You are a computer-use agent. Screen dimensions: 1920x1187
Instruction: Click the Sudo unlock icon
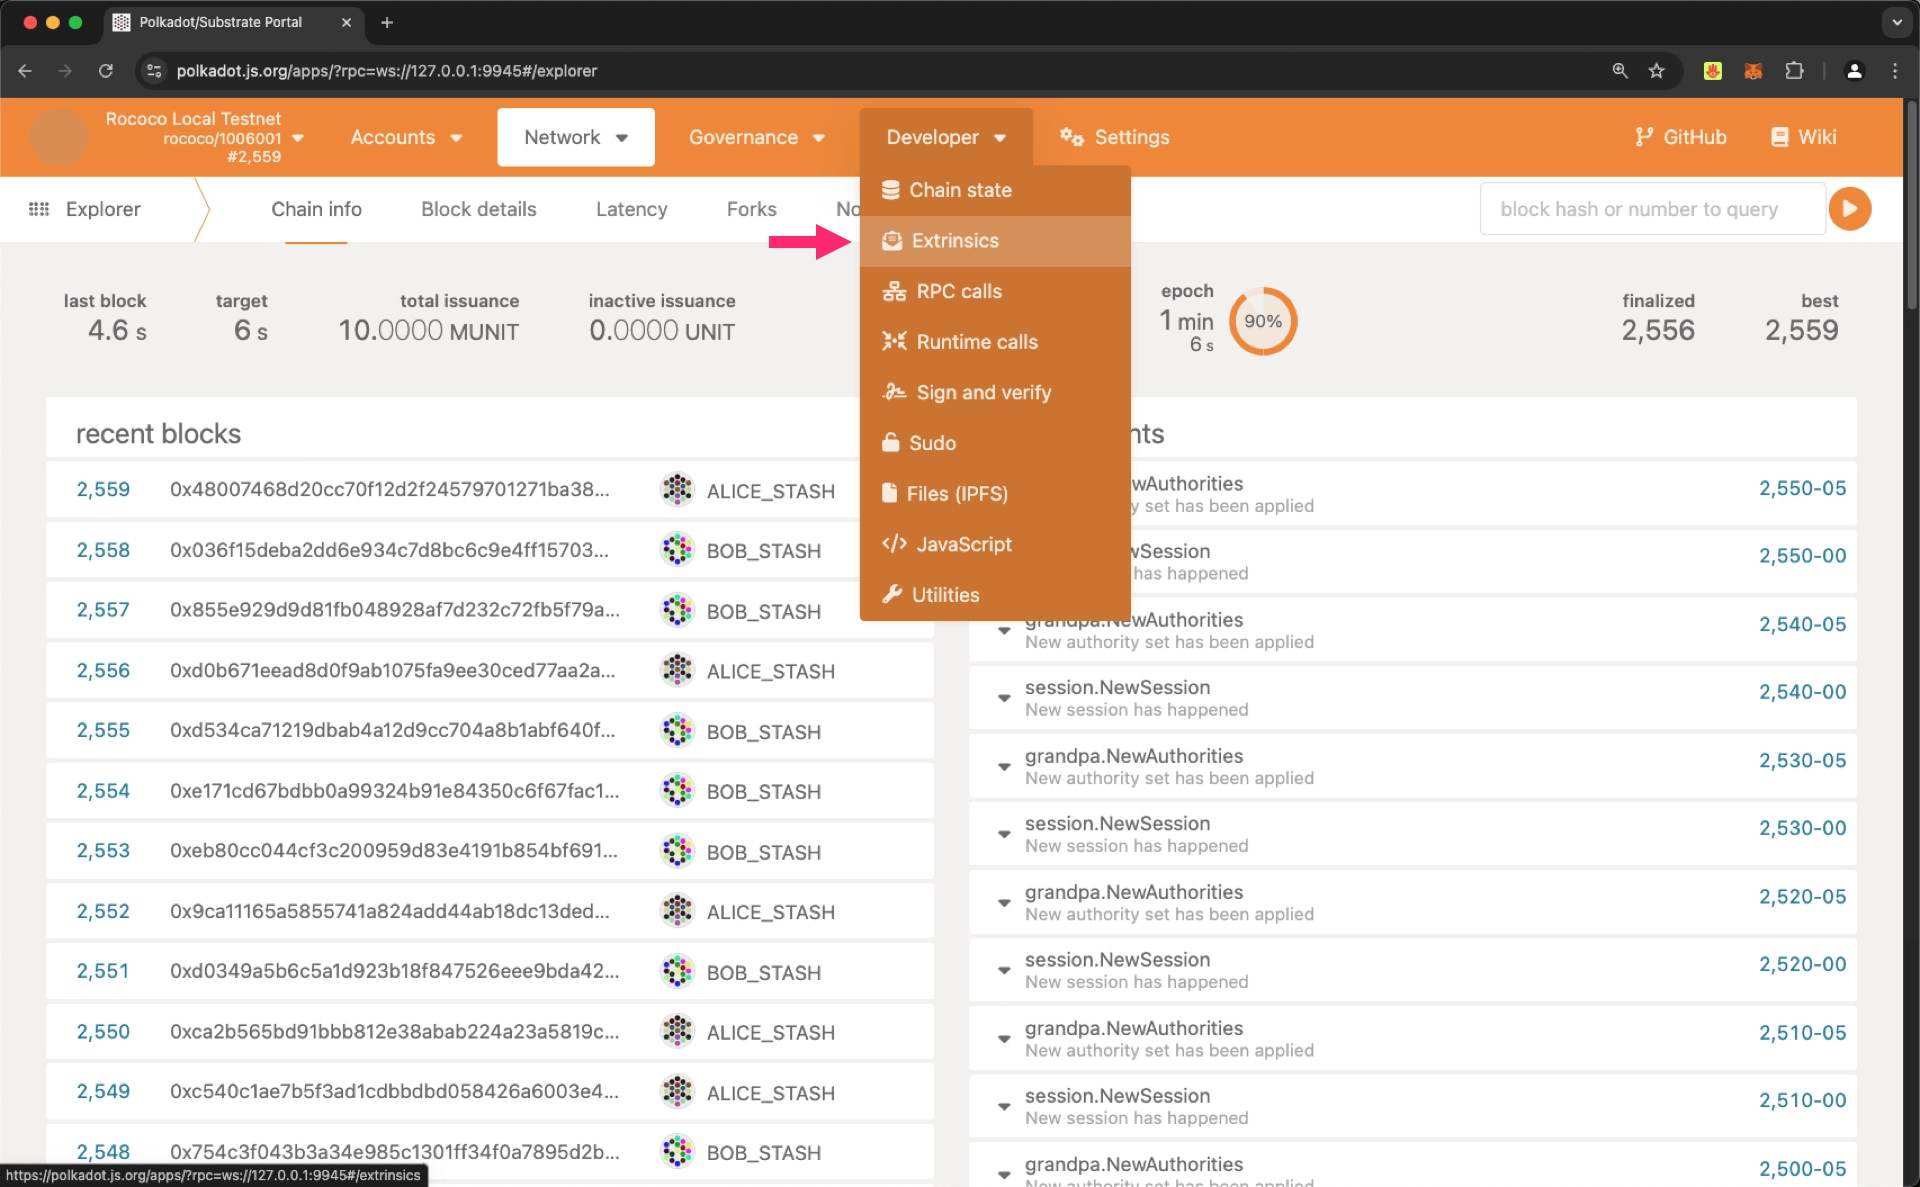pos(890,442)
